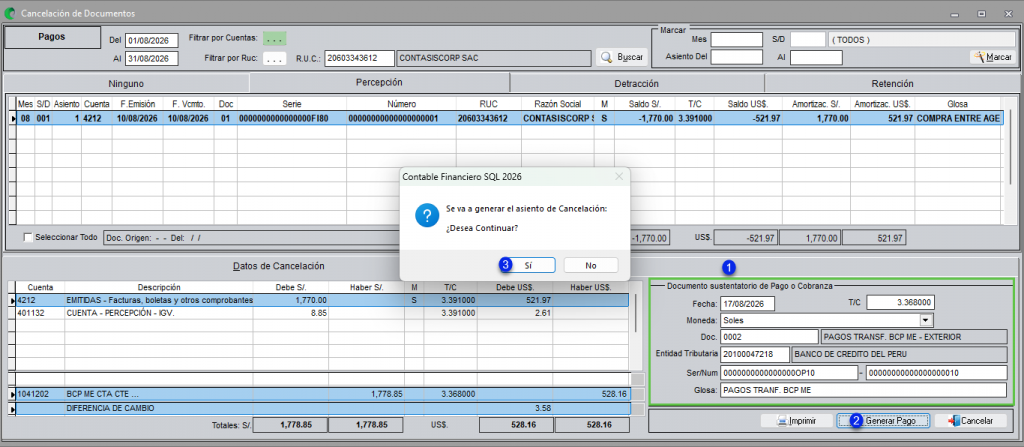Open the Moneda Soles dropdown
Screen dimensions: 1024x447
(925, 320)
